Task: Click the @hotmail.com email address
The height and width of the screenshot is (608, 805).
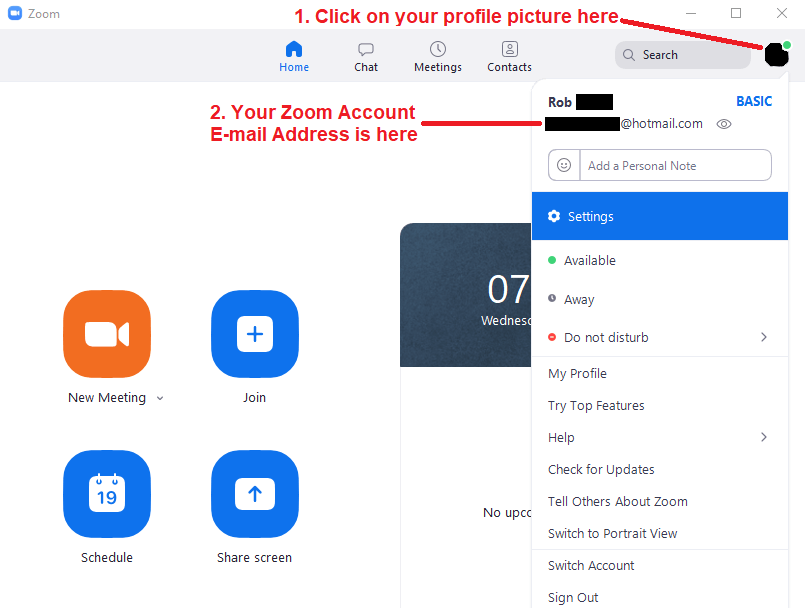Action: (662, 124)
